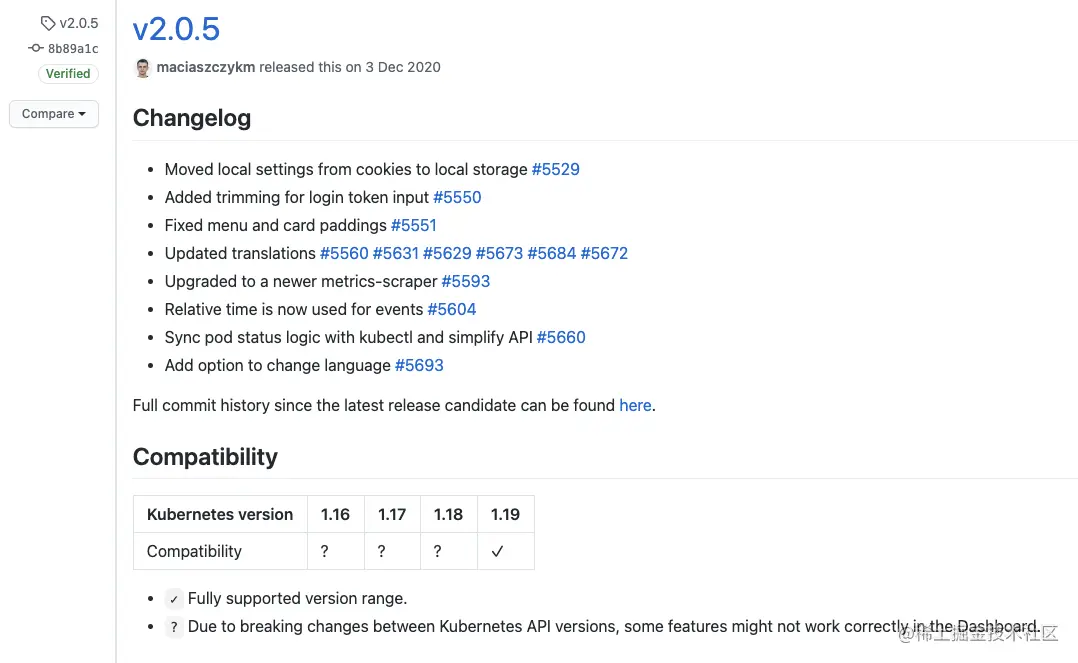
Task: Open metrics-scraper pull request #5593
Action: tap(466, 282)
